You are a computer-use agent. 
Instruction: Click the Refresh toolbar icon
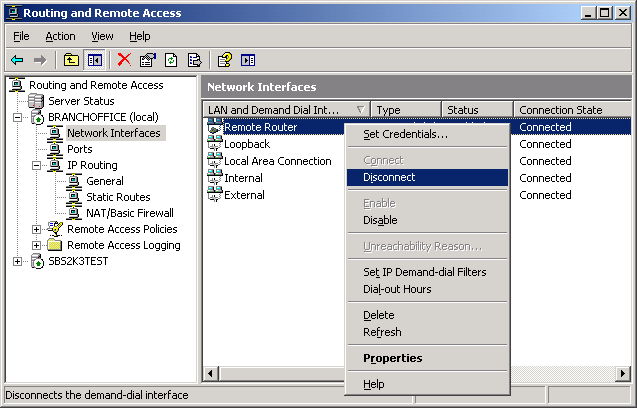[171, 60]
